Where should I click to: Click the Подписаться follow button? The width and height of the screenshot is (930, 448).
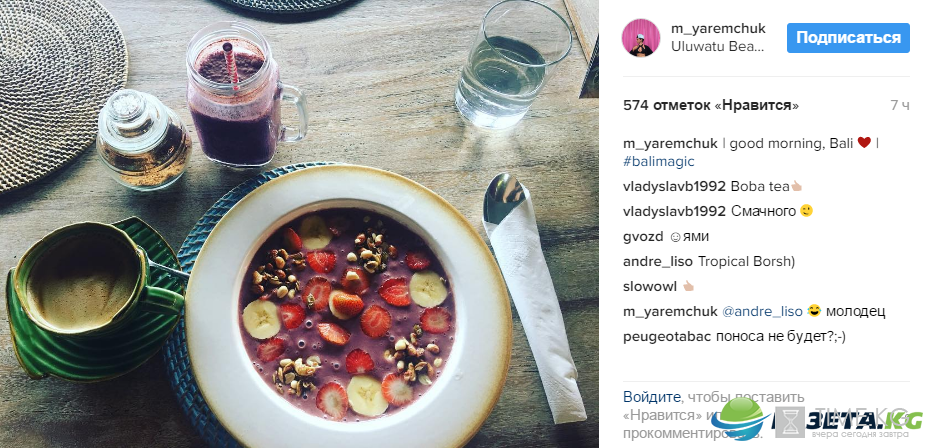coord(848,38)
